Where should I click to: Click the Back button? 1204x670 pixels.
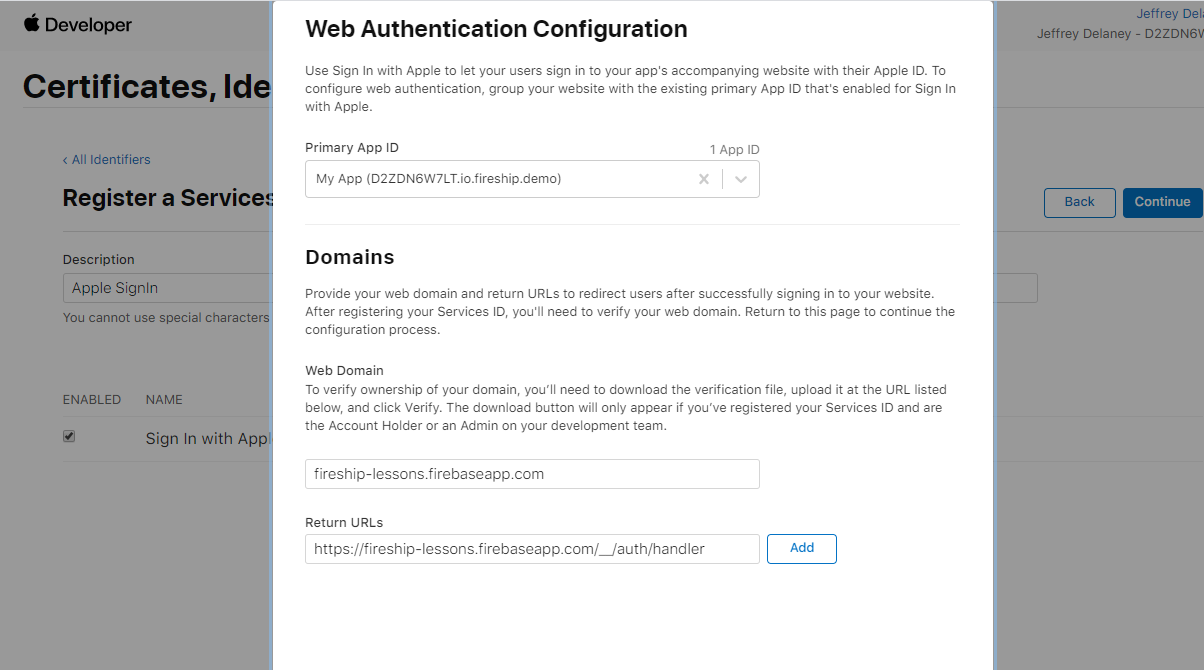coord(1079,202)
